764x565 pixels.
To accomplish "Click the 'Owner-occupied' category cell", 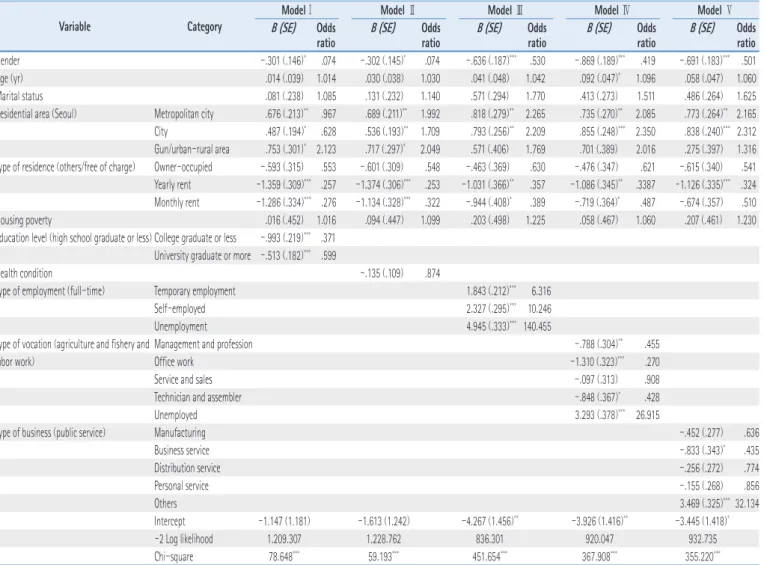I will tap(183, 167).
